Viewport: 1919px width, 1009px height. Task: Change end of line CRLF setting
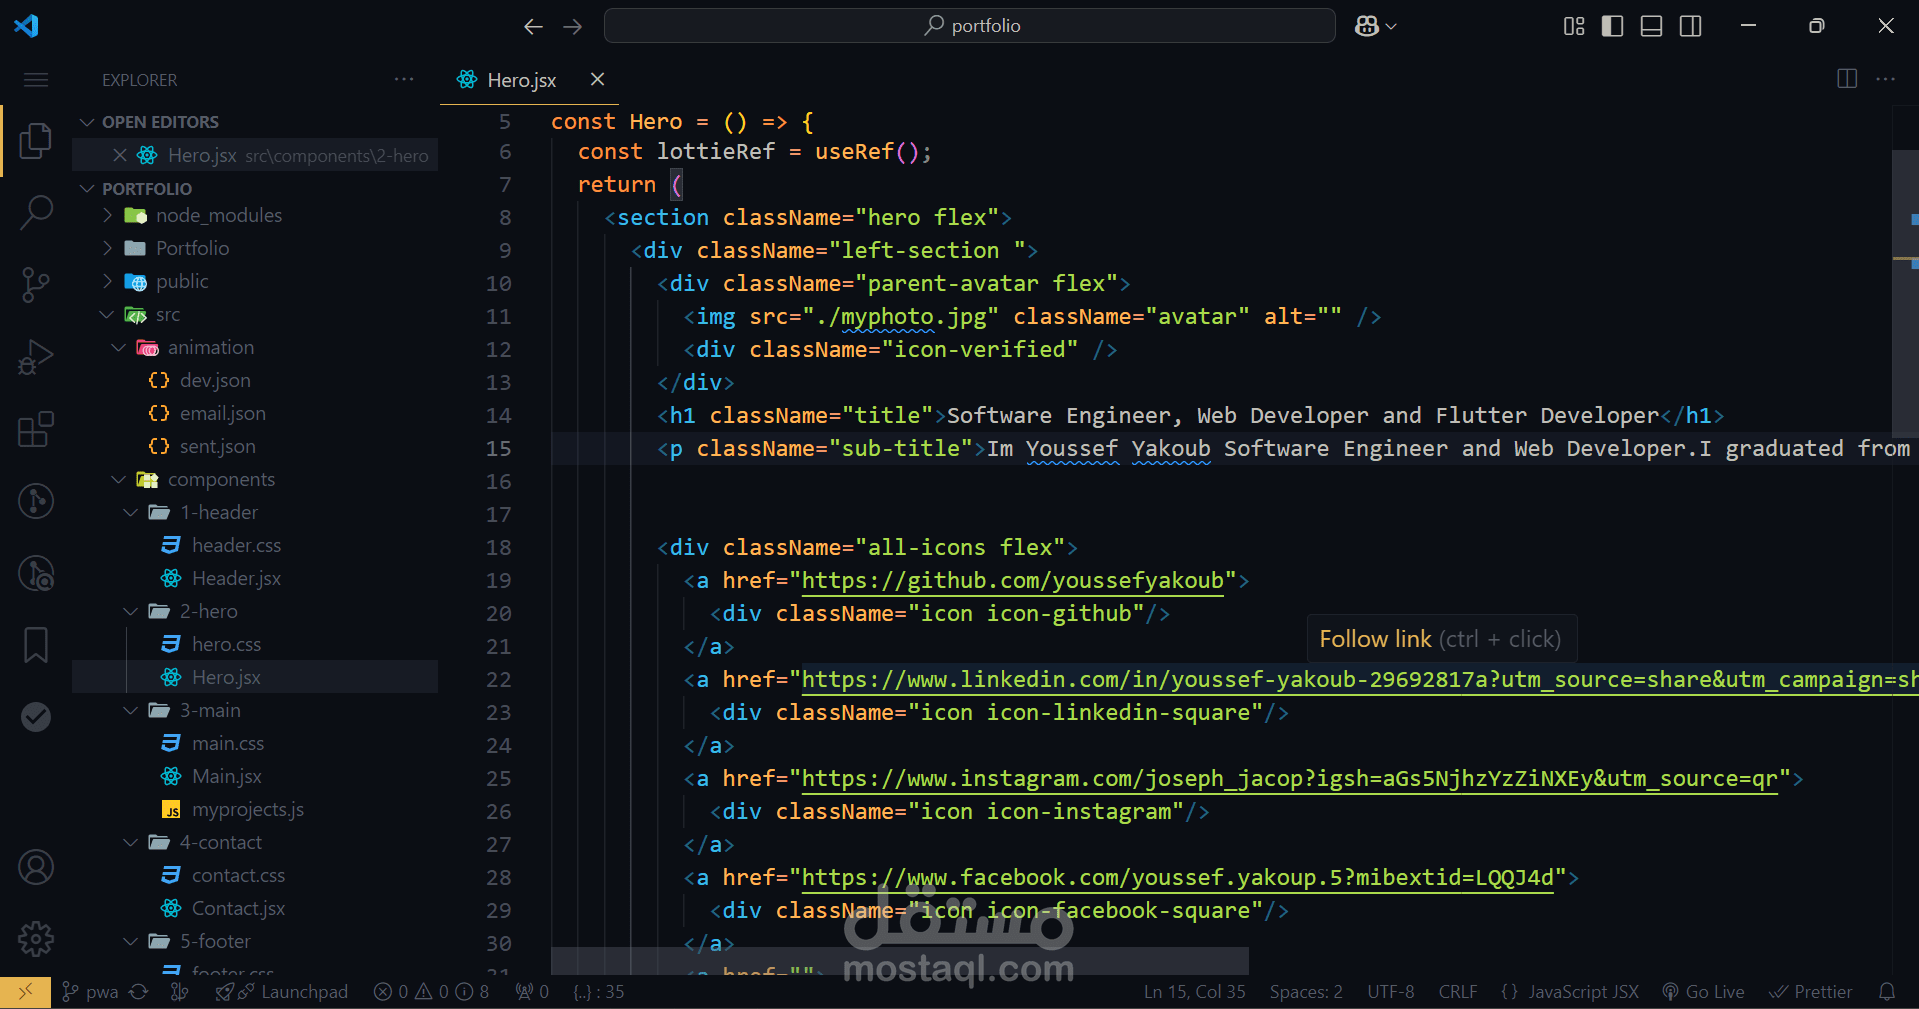point(1458,992)
